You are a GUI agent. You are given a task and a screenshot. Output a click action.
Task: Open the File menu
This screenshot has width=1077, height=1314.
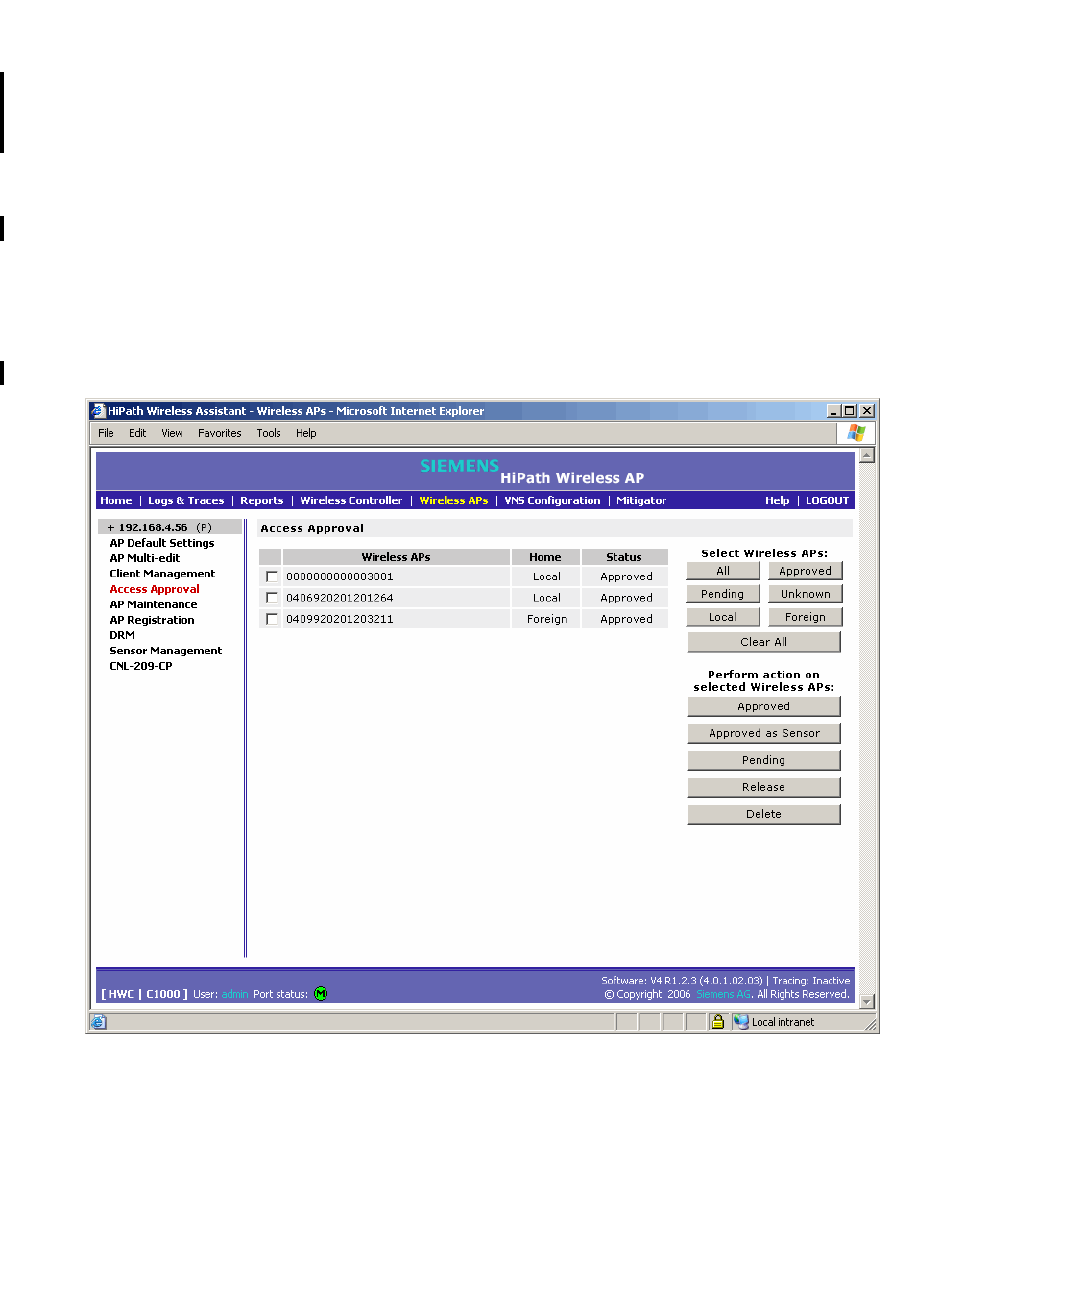click(x=106, y=433)
